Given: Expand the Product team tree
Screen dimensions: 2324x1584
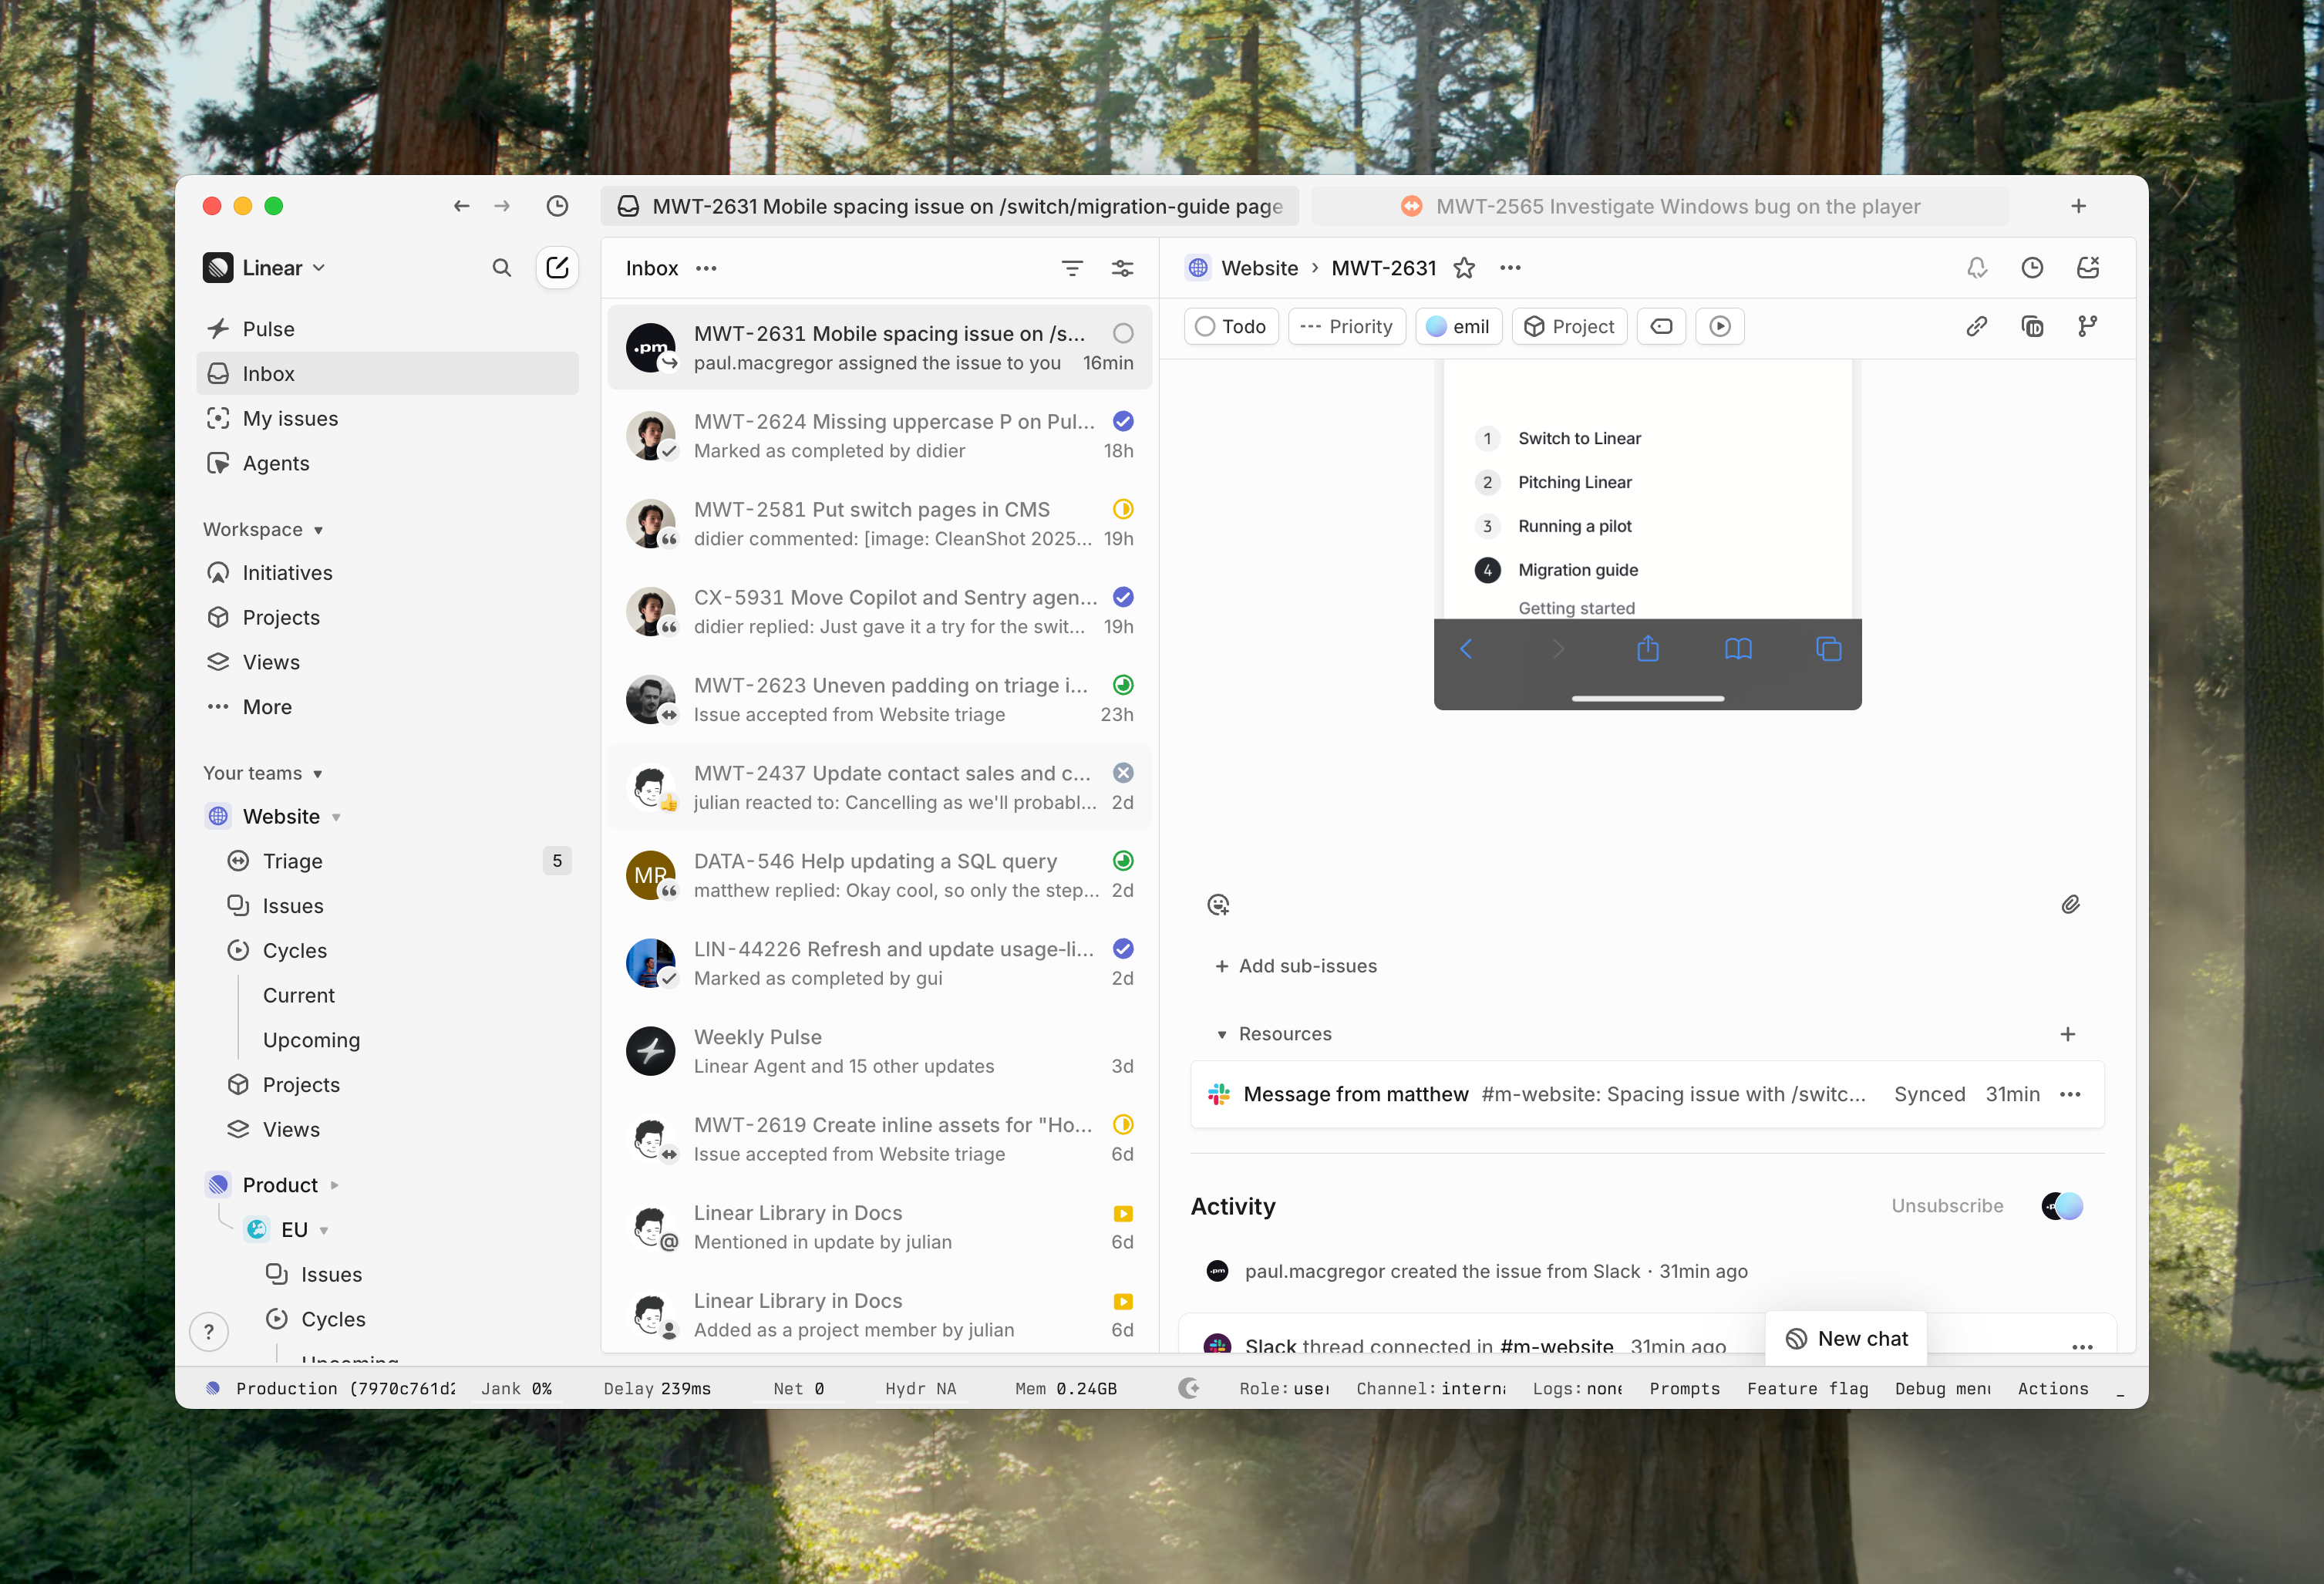Looking at the screenshot, I should coord(335,1185).
